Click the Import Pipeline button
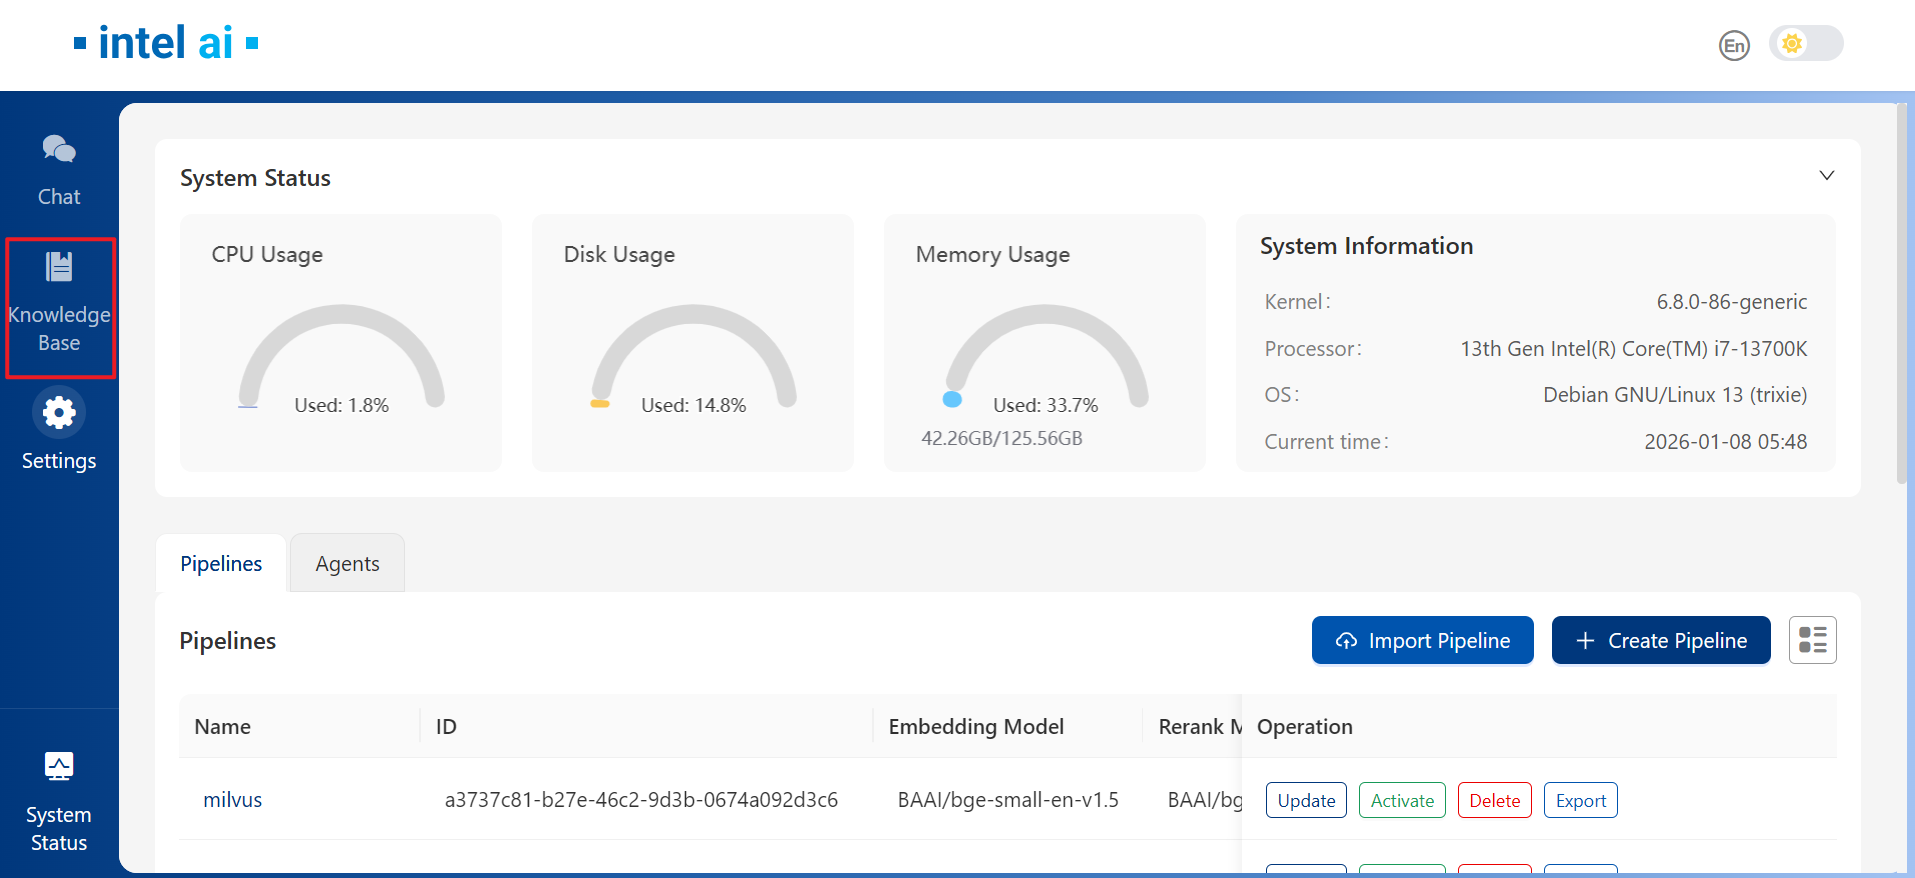This screenshot has width=1915, height=878. tap(1422, 640)
